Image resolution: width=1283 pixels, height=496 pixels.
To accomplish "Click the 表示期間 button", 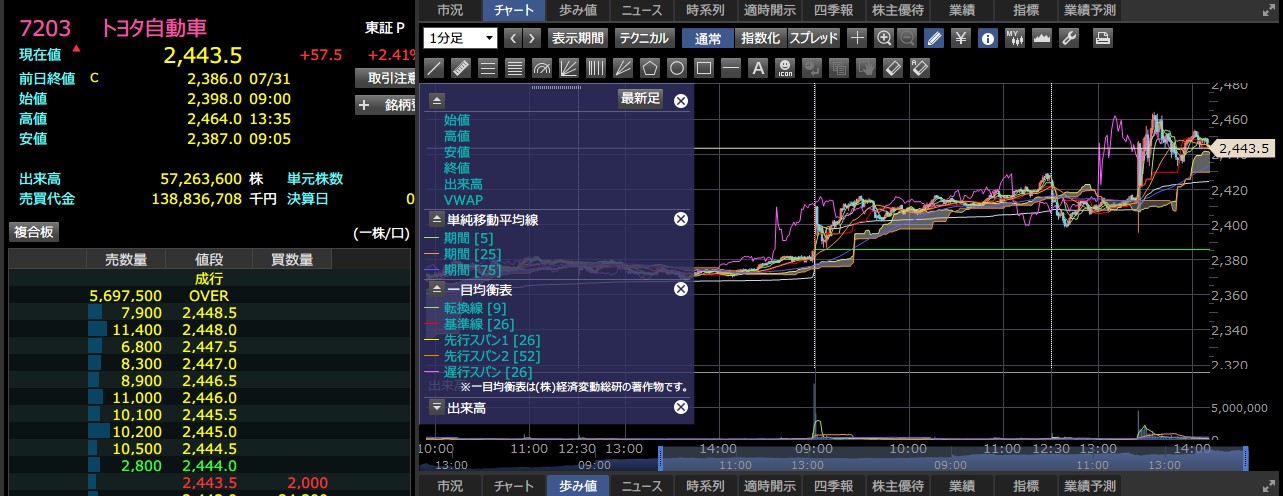I will pos(578,39).
